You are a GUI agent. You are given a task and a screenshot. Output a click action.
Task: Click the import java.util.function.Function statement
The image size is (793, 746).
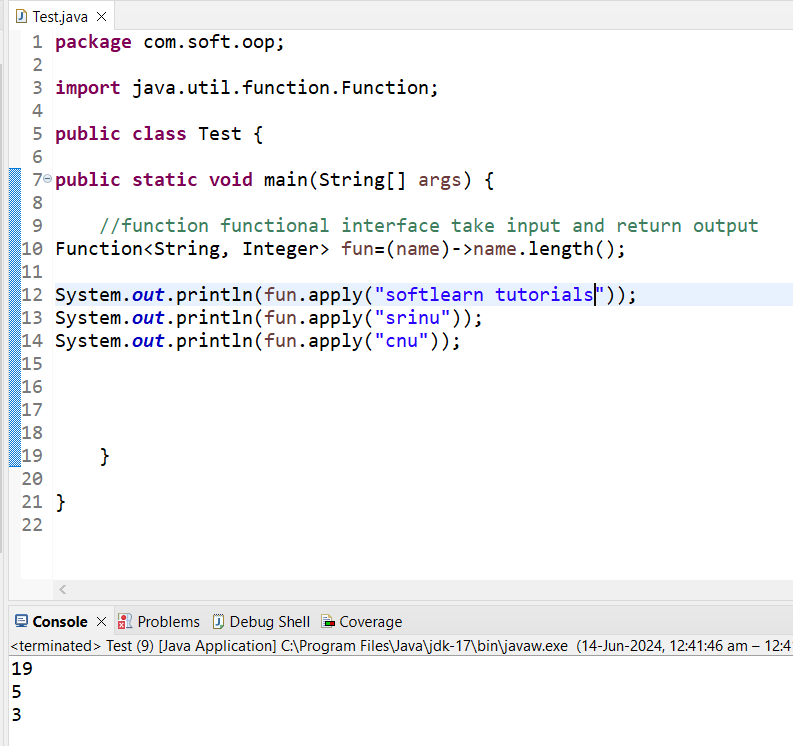point(246,88)
